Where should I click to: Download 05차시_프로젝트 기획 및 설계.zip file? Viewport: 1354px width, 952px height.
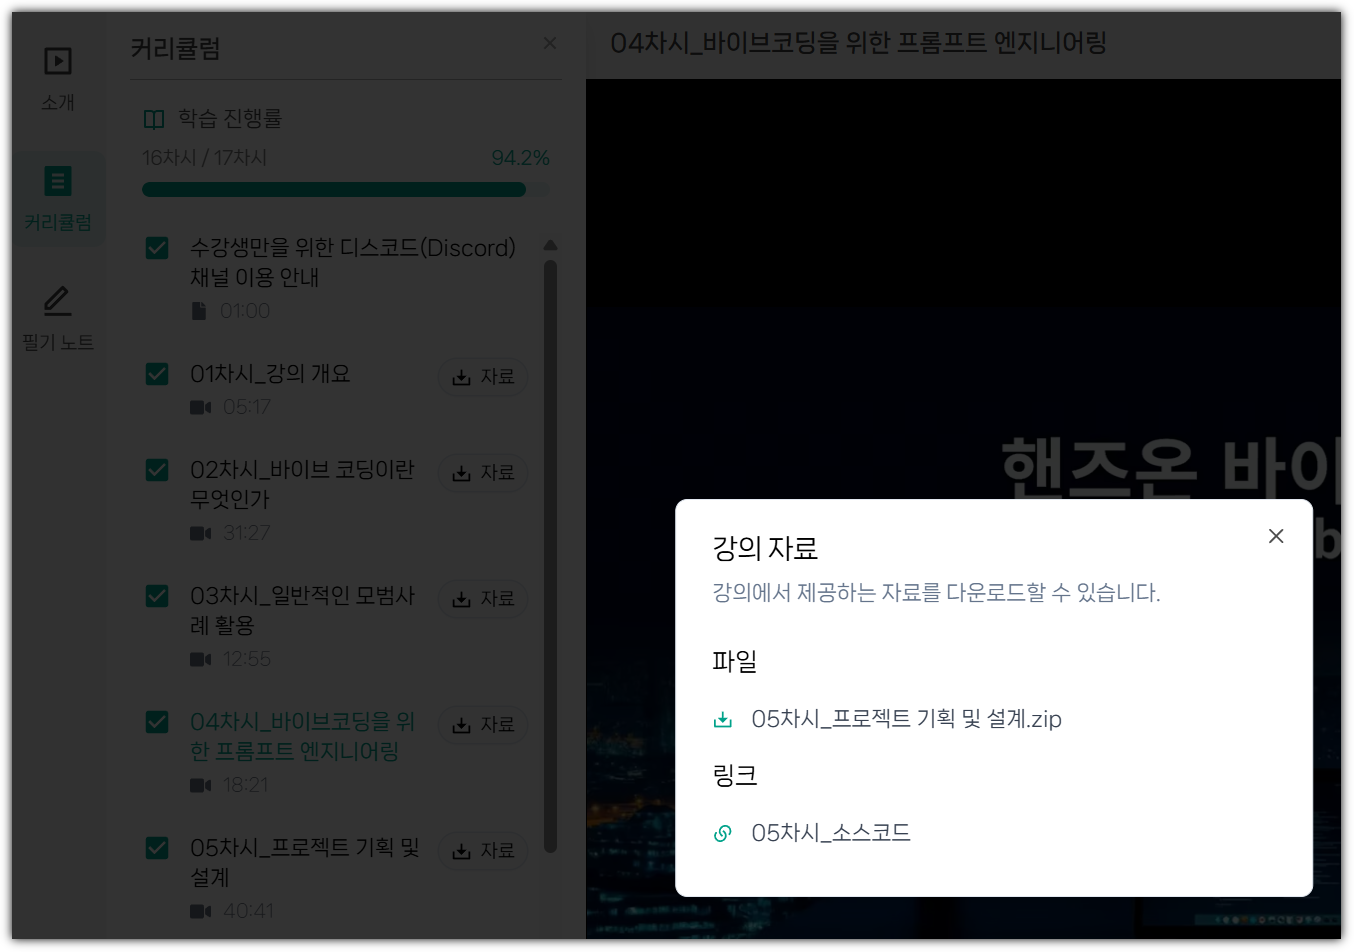point(906,719)
